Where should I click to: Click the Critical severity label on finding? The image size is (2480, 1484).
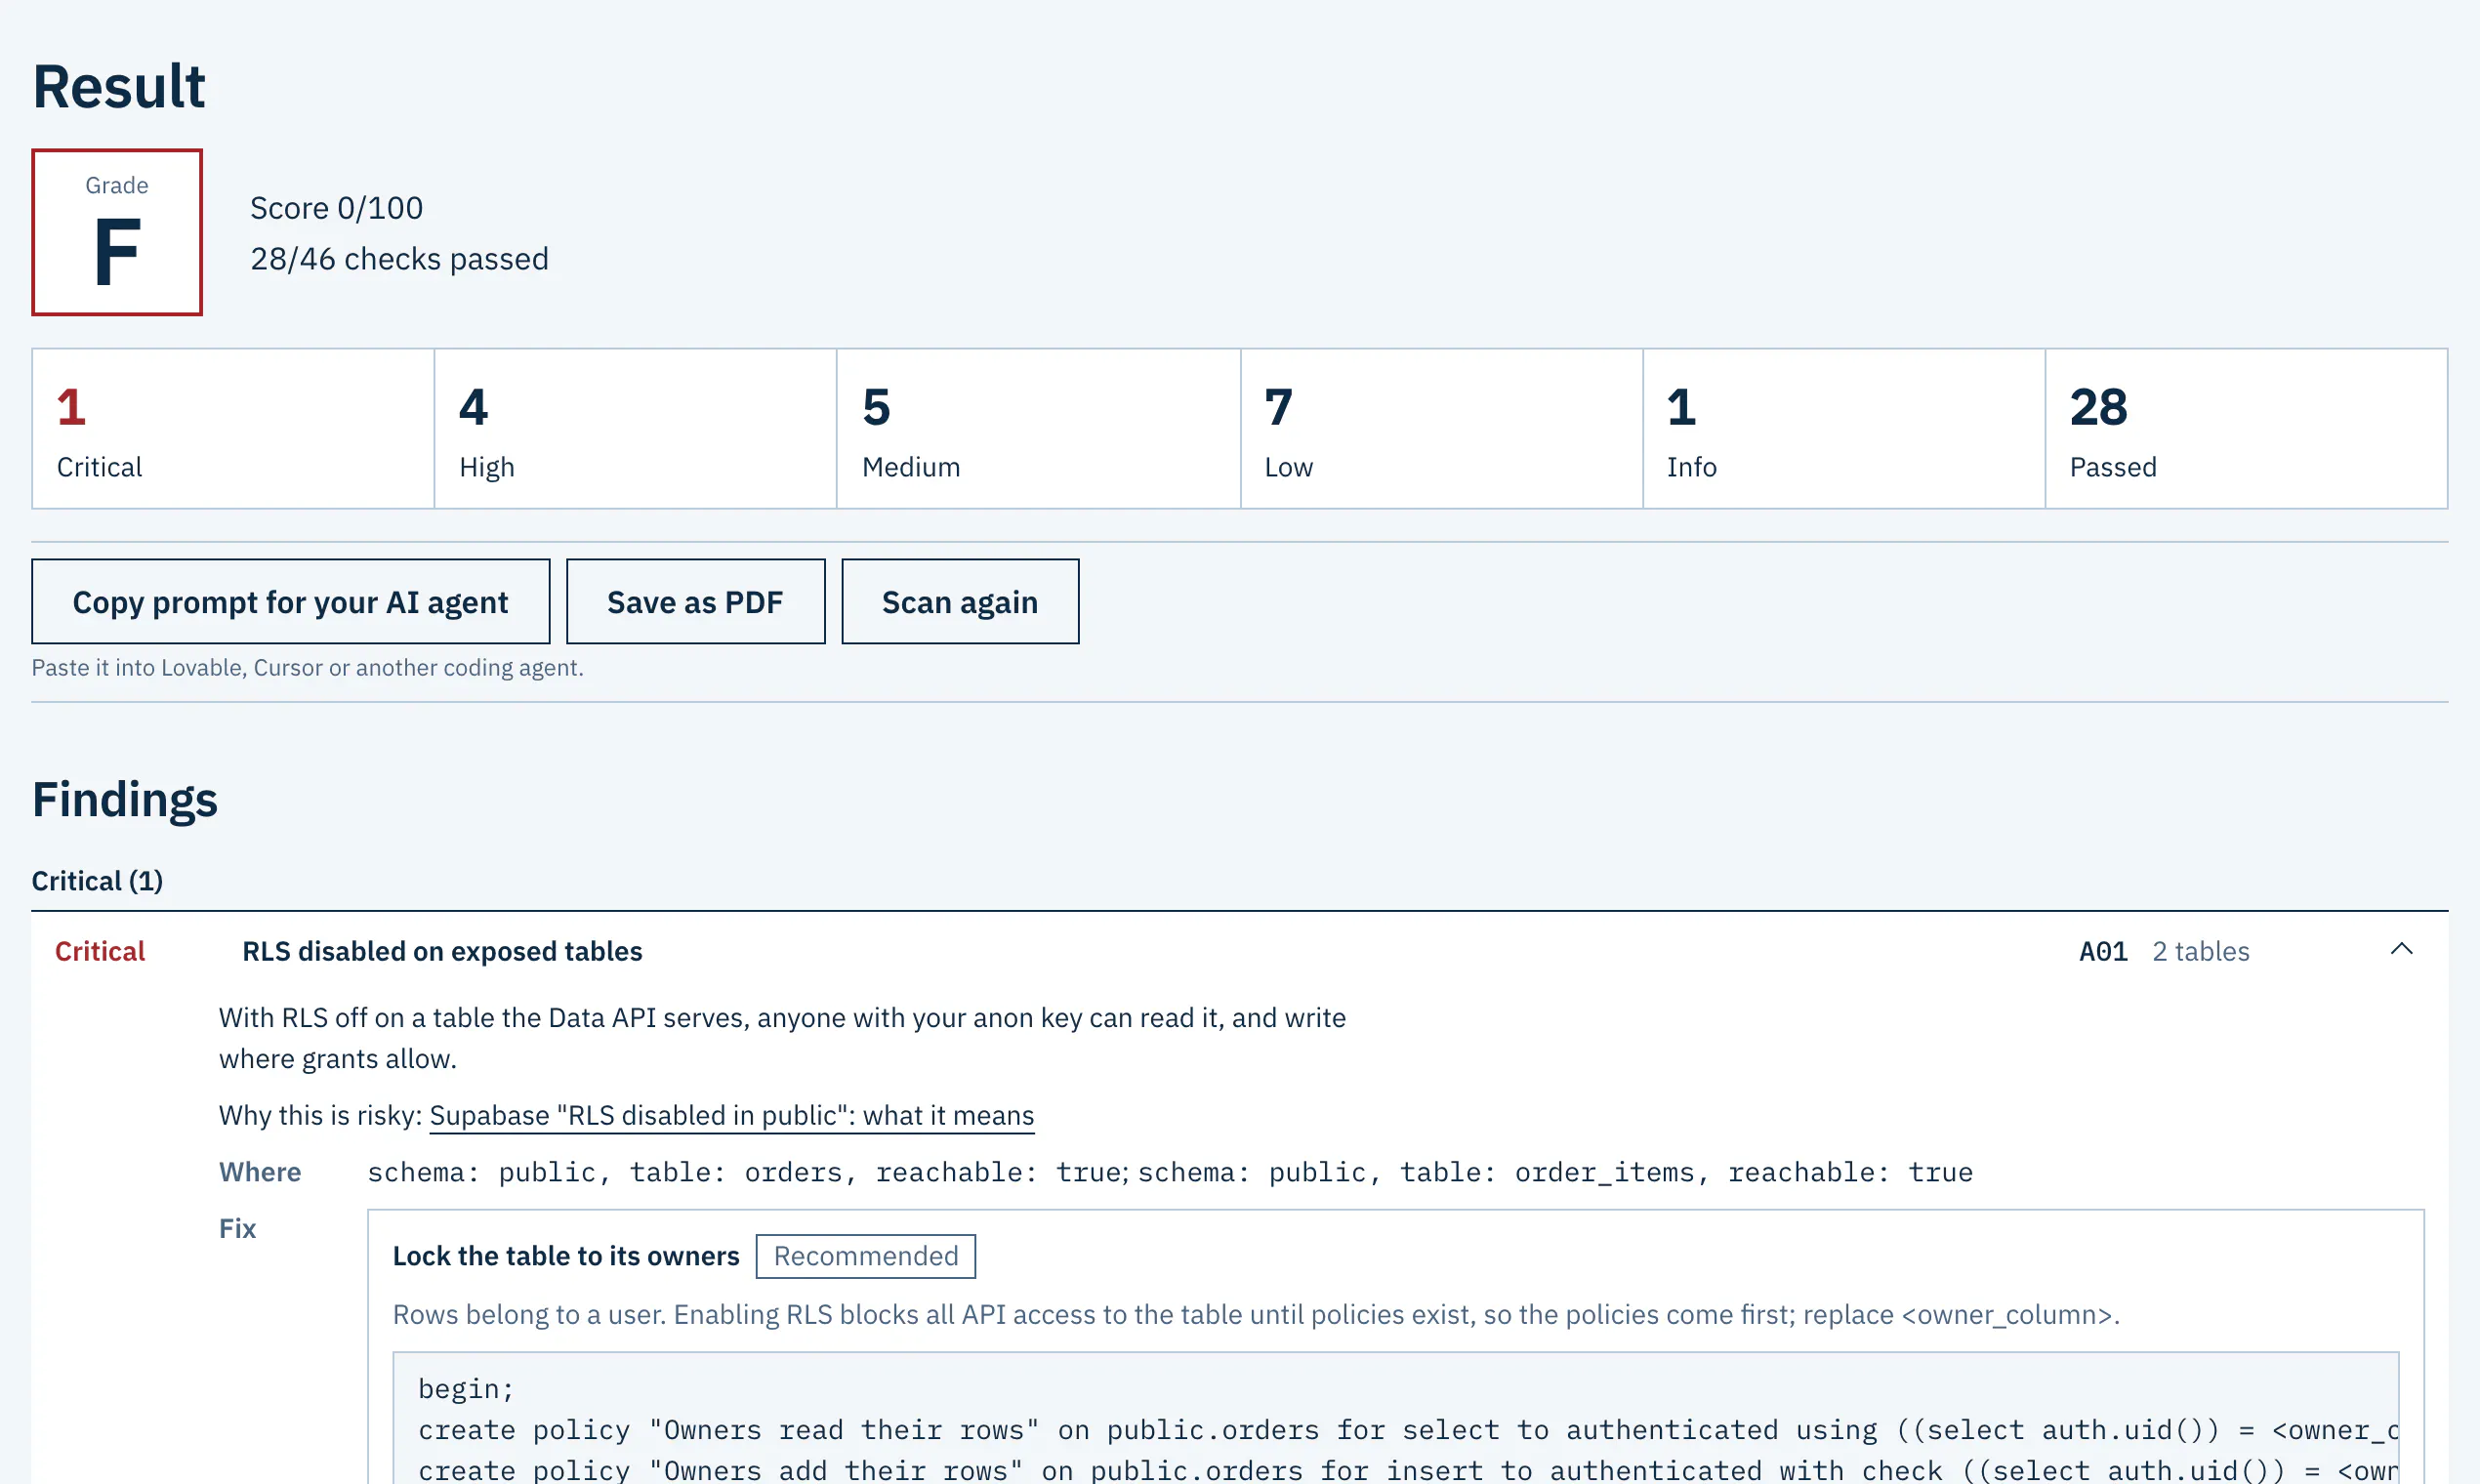click(100, 951)
